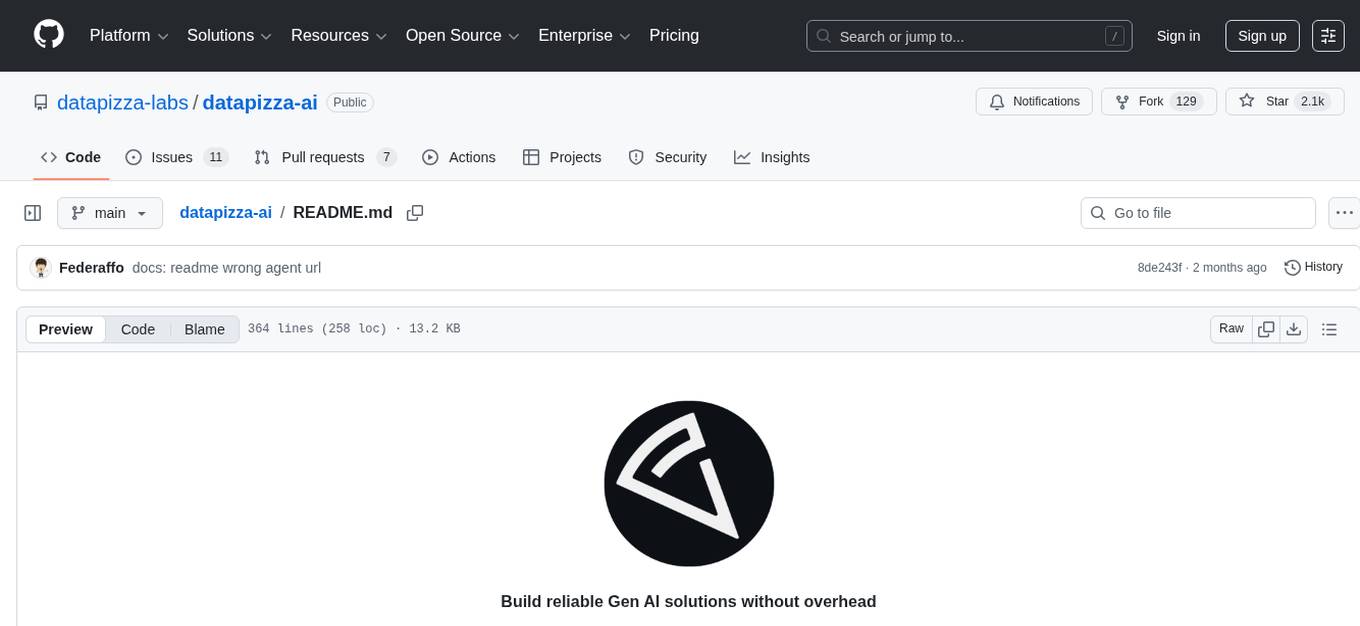Click into the Go to file field
This screenshot has height=626, width=1360.
[x=1197, y=212]
